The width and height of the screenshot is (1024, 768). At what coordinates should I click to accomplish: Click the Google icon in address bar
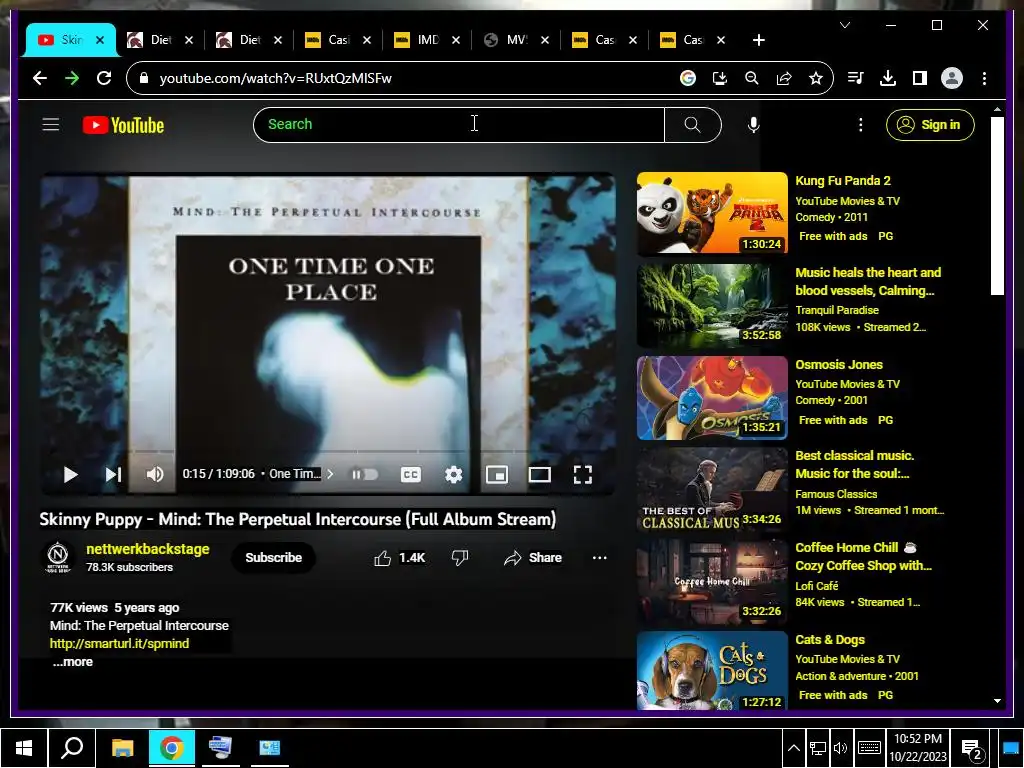pos(688,78)
